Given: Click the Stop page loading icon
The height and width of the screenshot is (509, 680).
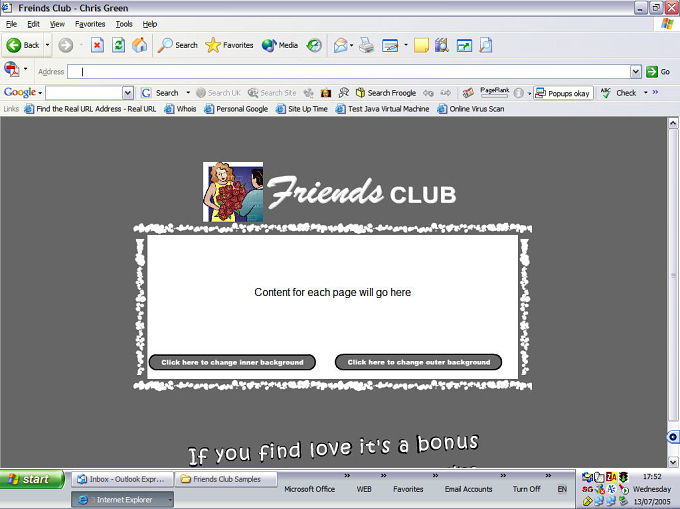Looking at the screenshot, I should pyautogui.click(x=97, y=45).
